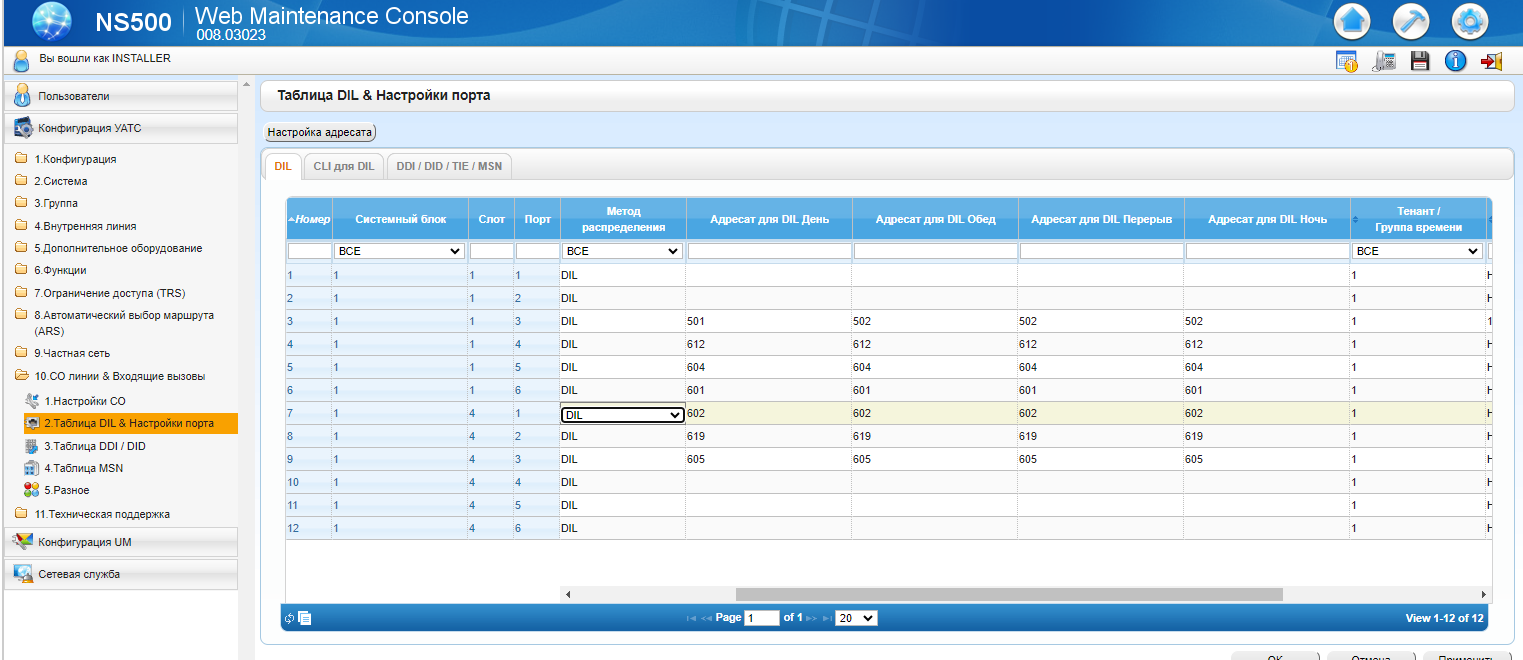Open the Системный блок filter dropdown
1523x660 pixels.
point(399,251)
